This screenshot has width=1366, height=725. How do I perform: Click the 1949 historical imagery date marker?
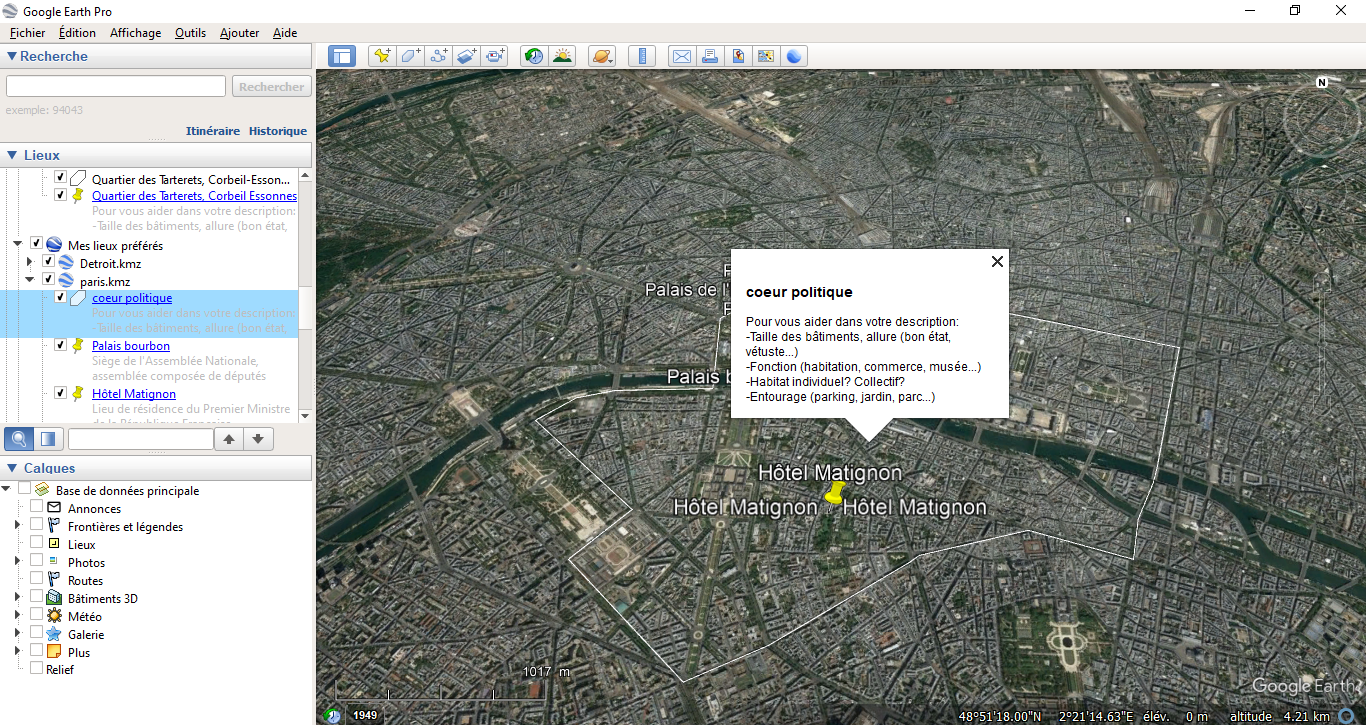pos(365,715)
